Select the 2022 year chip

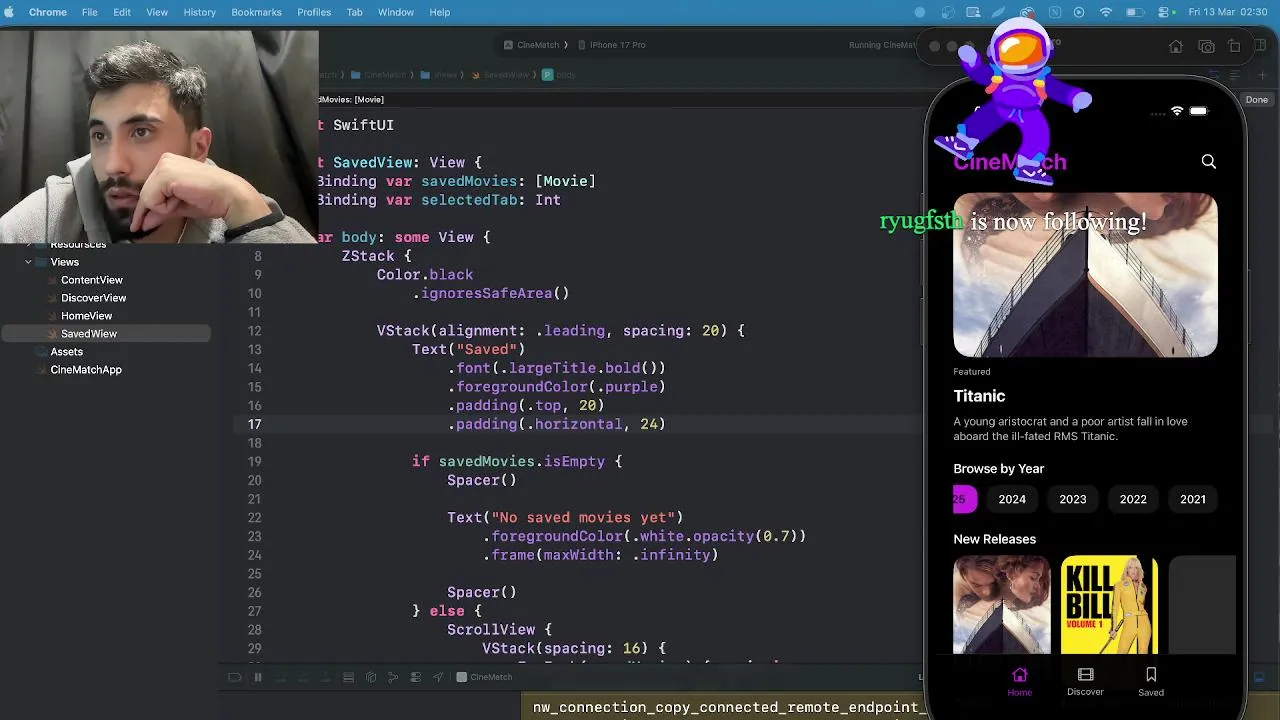click(x=1133, y=499)
